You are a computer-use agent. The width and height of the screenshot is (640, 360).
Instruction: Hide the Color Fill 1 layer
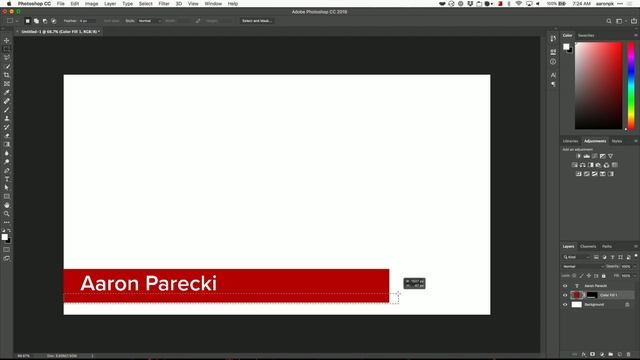coord(565,295)
